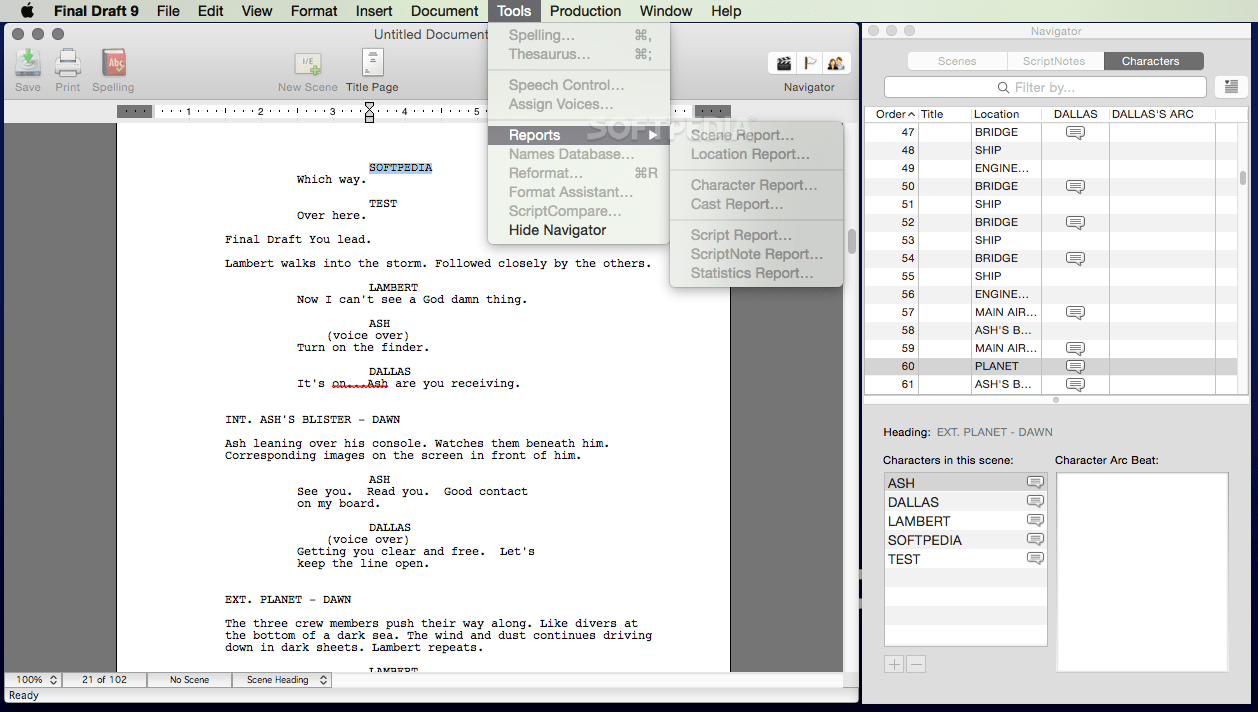Click the DALLAS'S ARC column header

click(1161, 114)
